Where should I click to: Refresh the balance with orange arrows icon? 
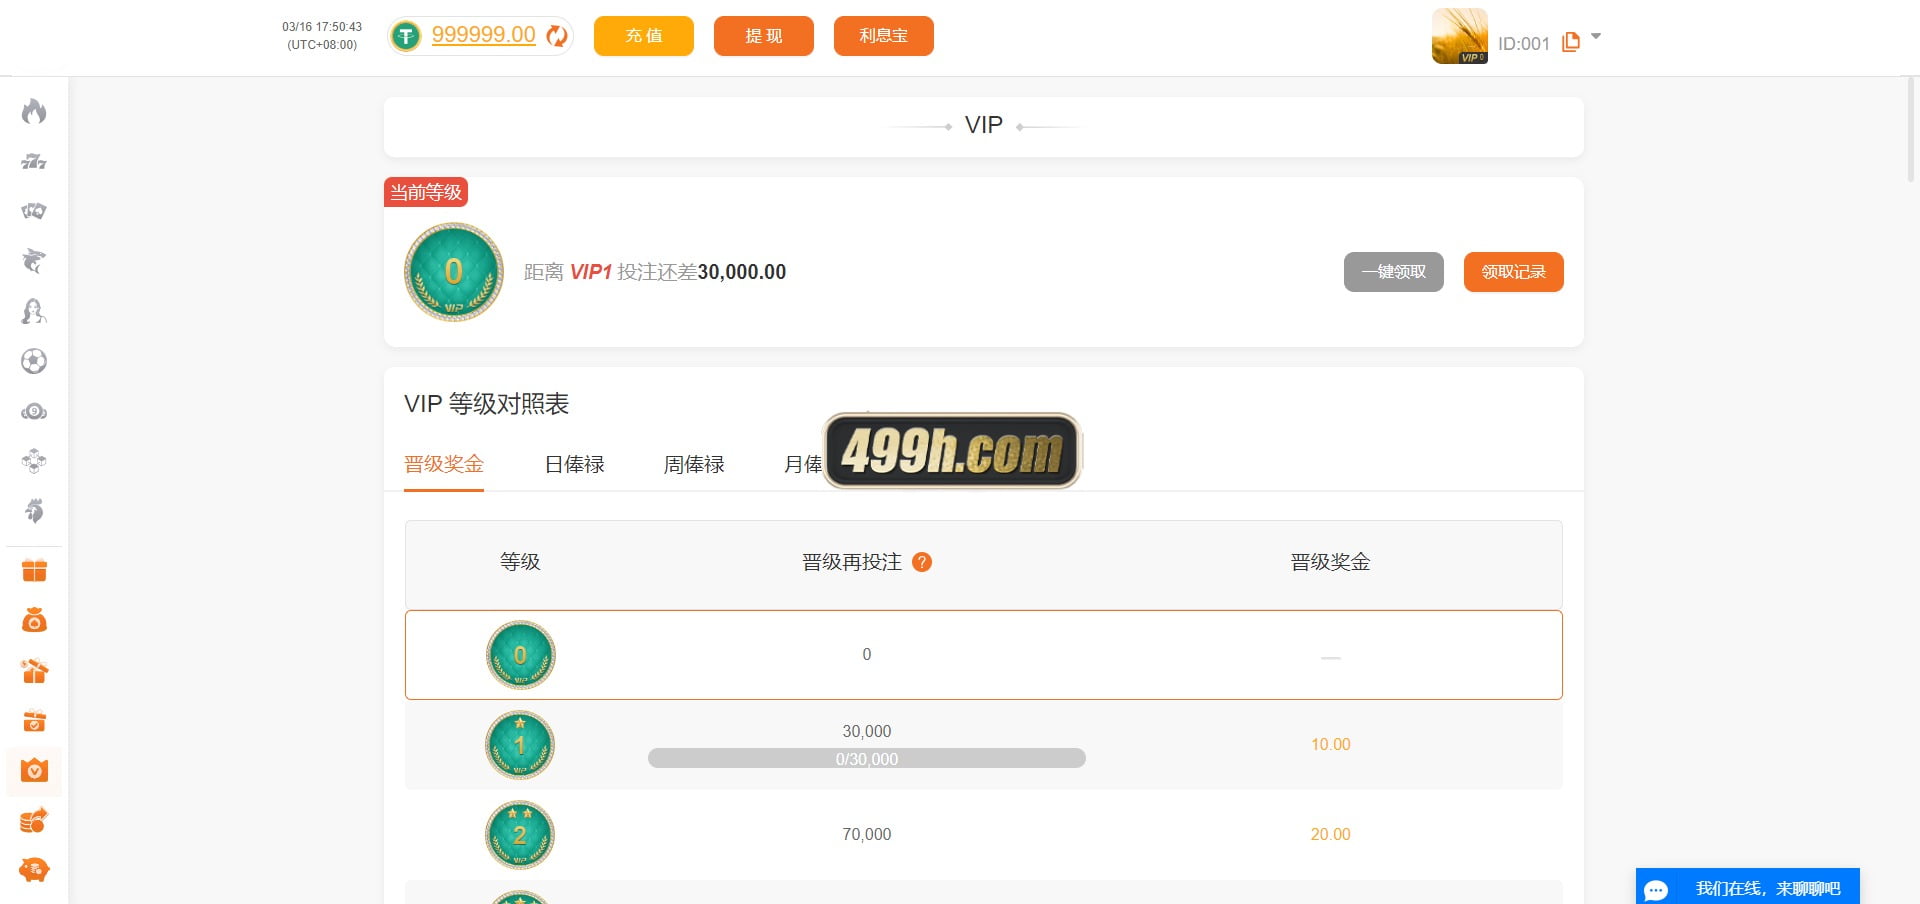point(557,36)
